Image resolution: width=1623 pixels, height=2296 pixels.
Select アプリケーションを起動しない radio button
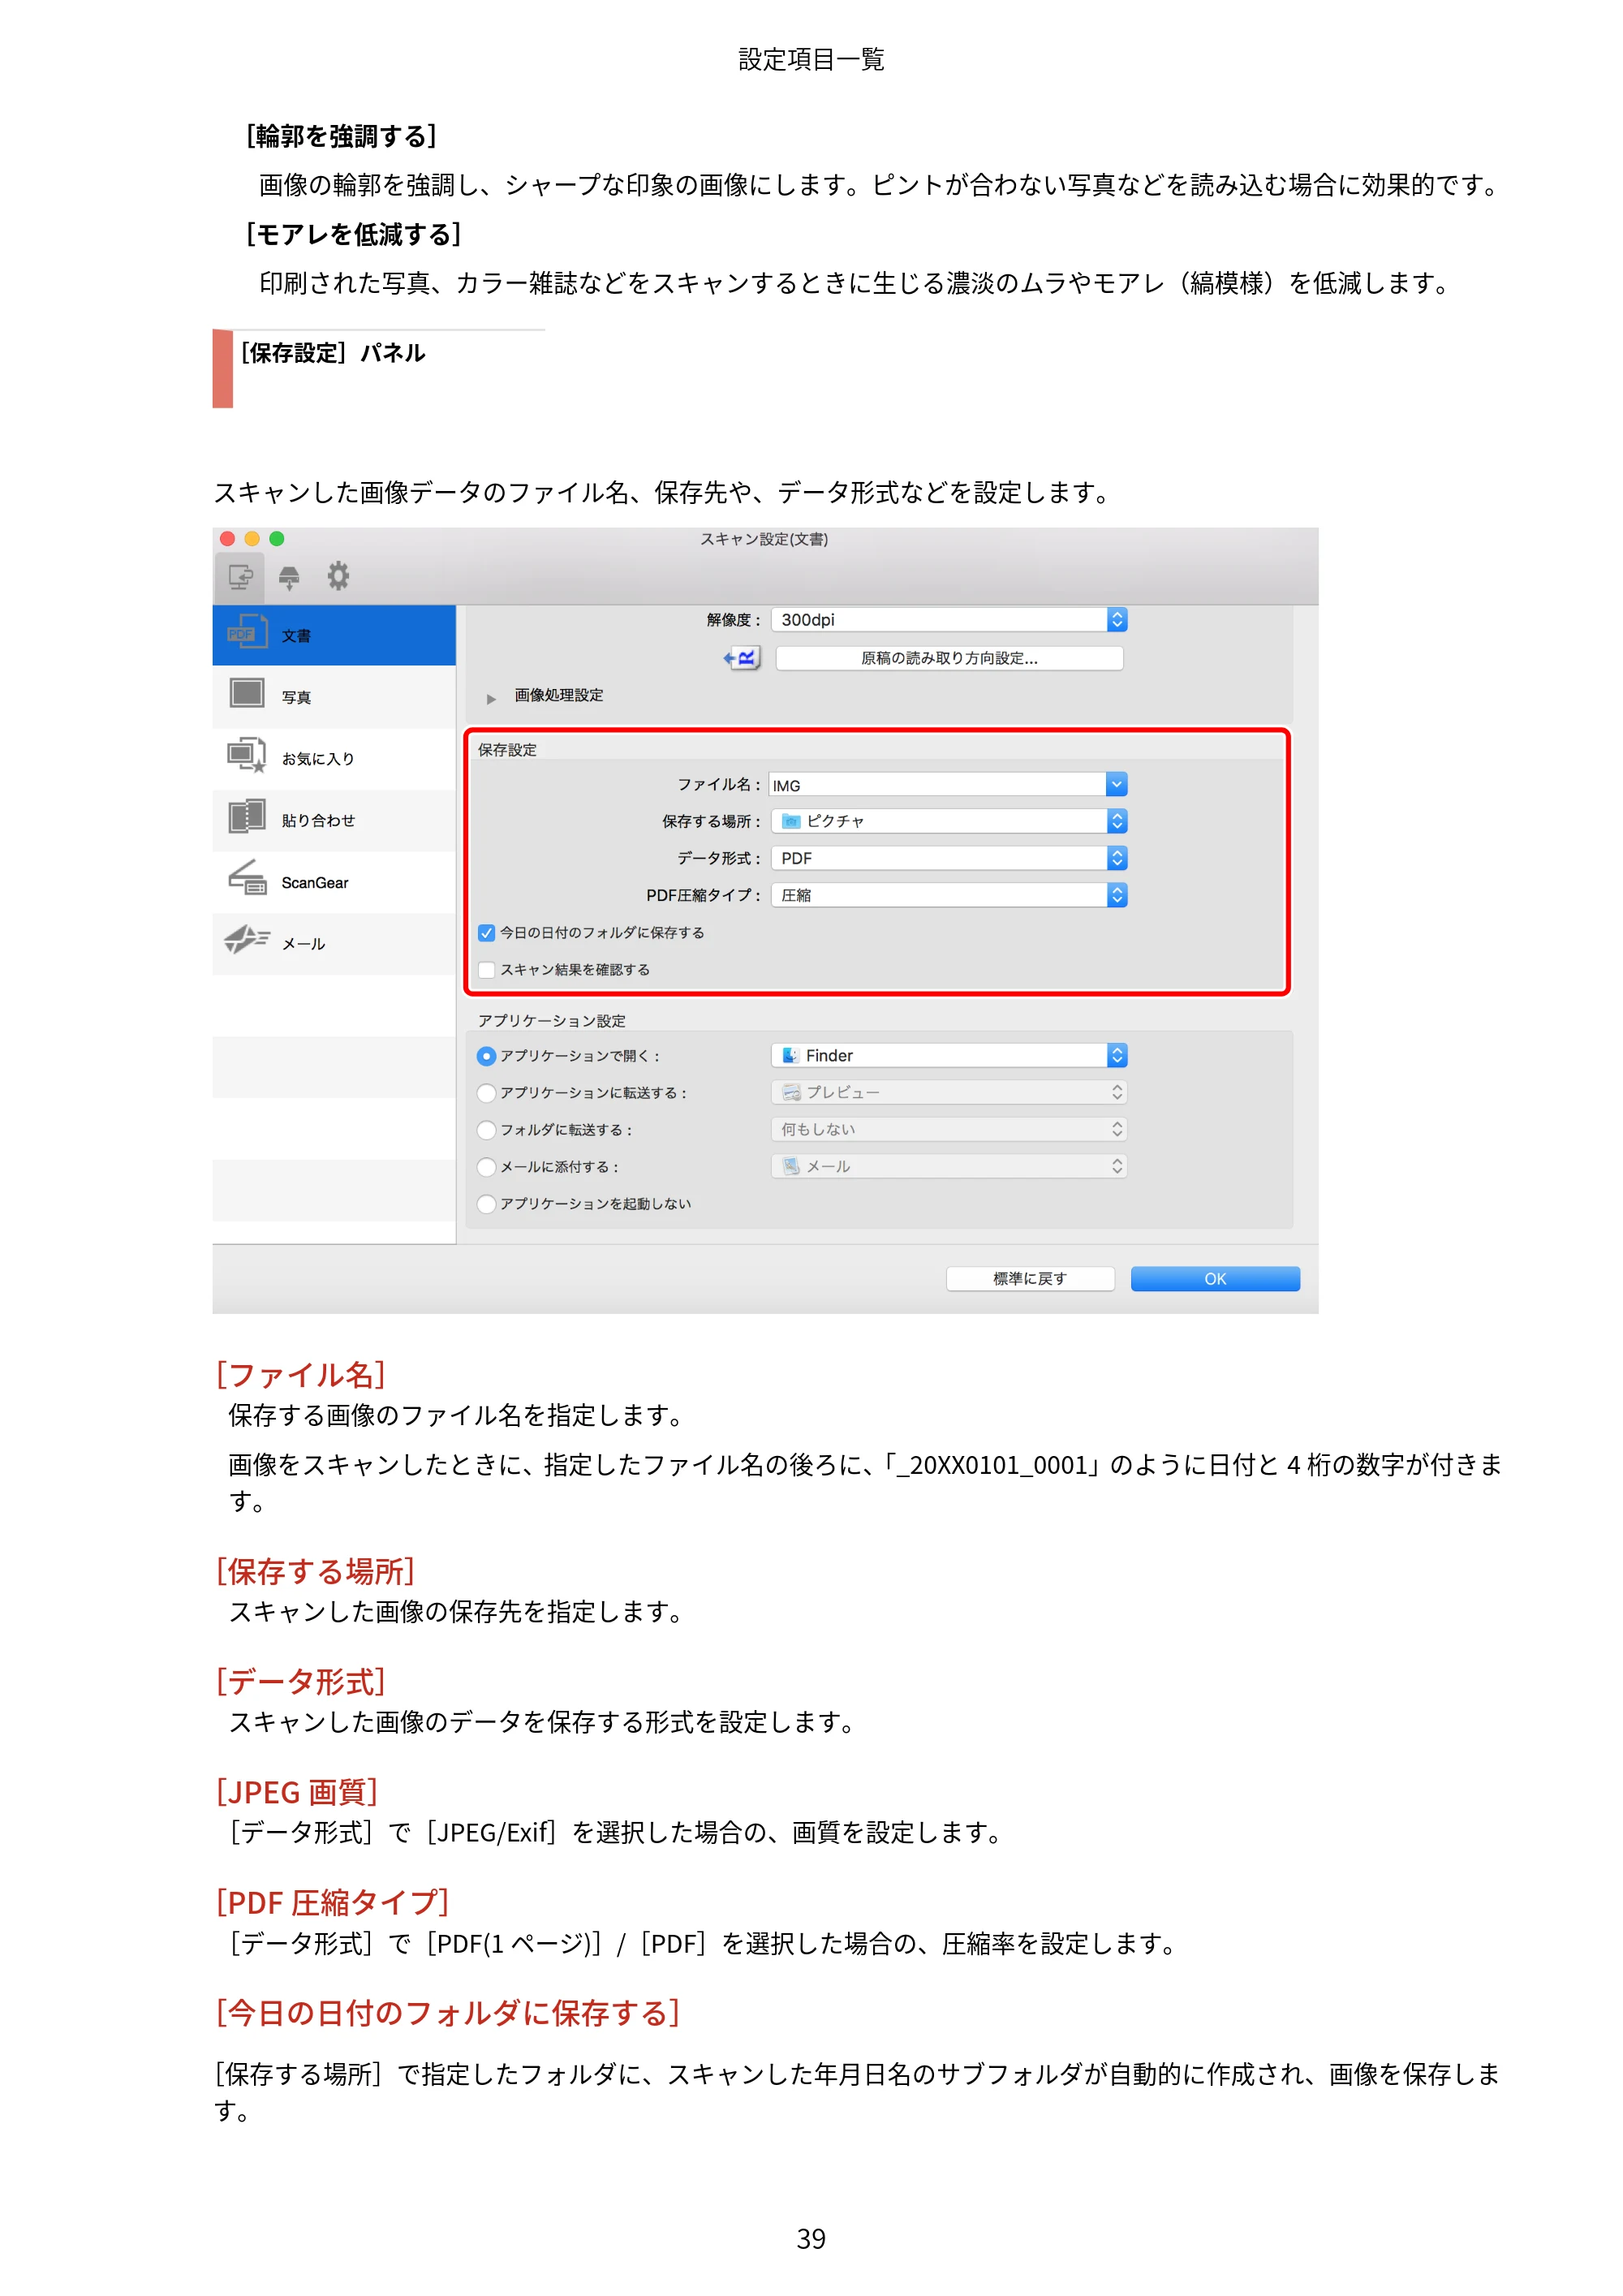(487, 1204)
